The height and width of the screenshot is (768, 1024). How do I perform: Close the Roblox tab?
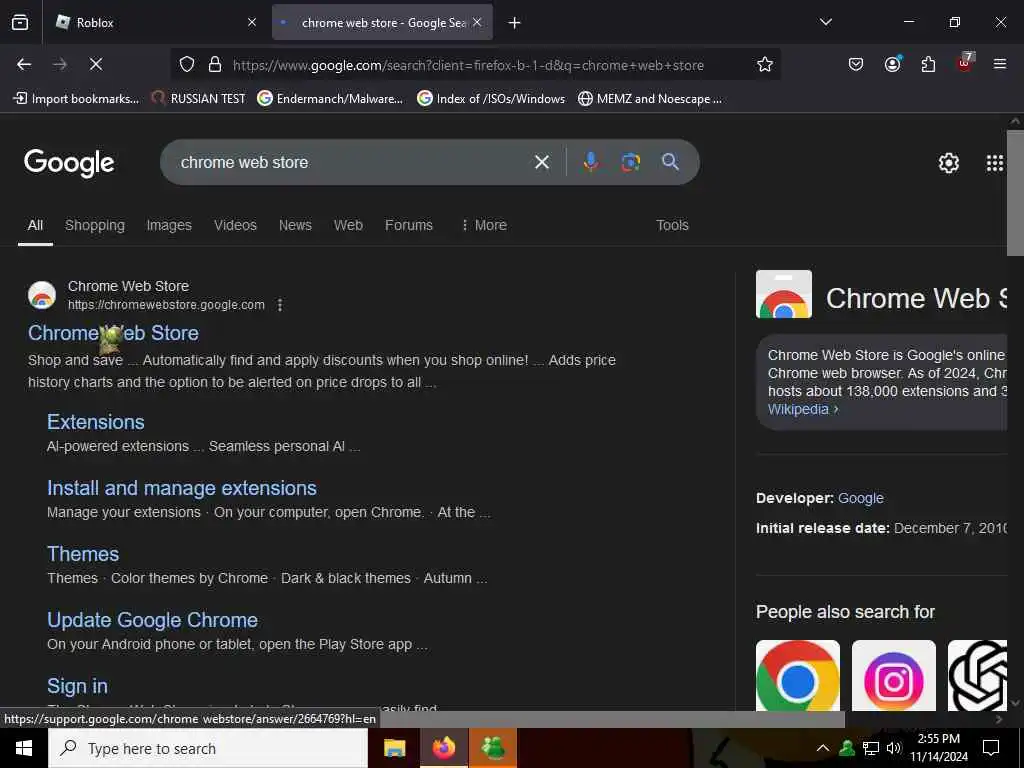coord(252,22)
